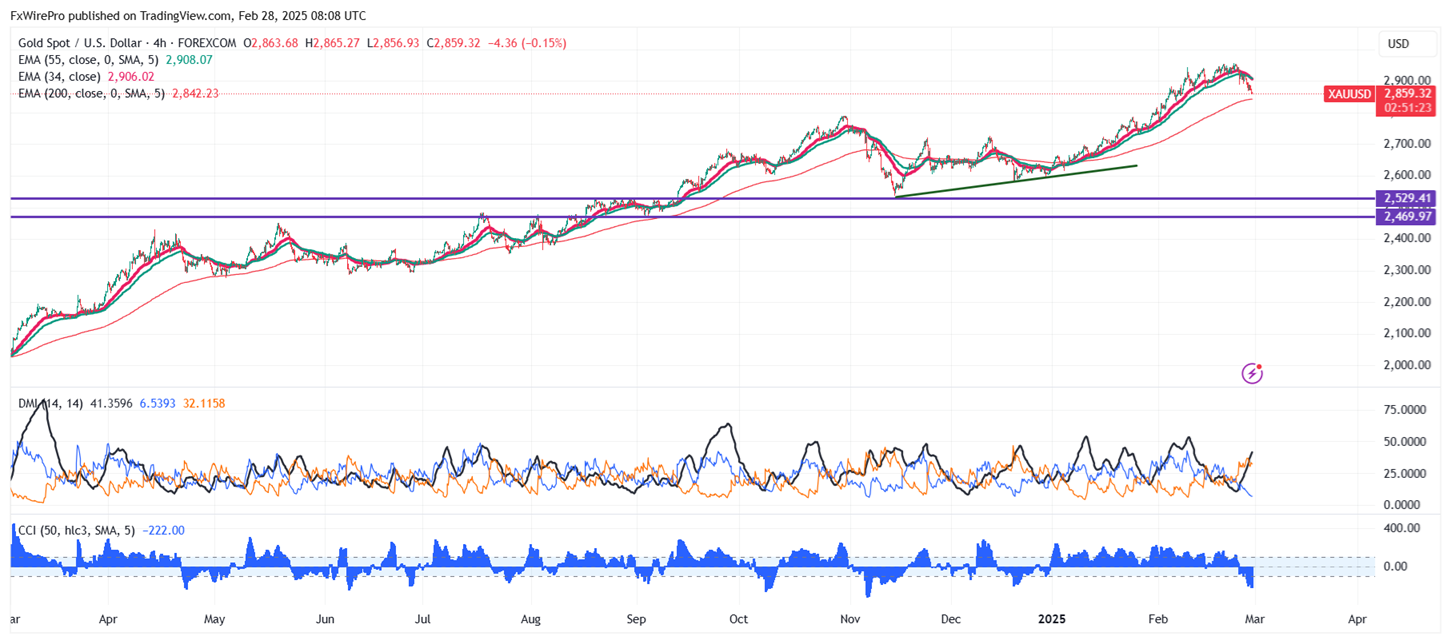Image resolution: width=1447 pixels, height=640 pixels.
Task: Click the 75.0000 DMI scale label
Action: coord(1406,409)
